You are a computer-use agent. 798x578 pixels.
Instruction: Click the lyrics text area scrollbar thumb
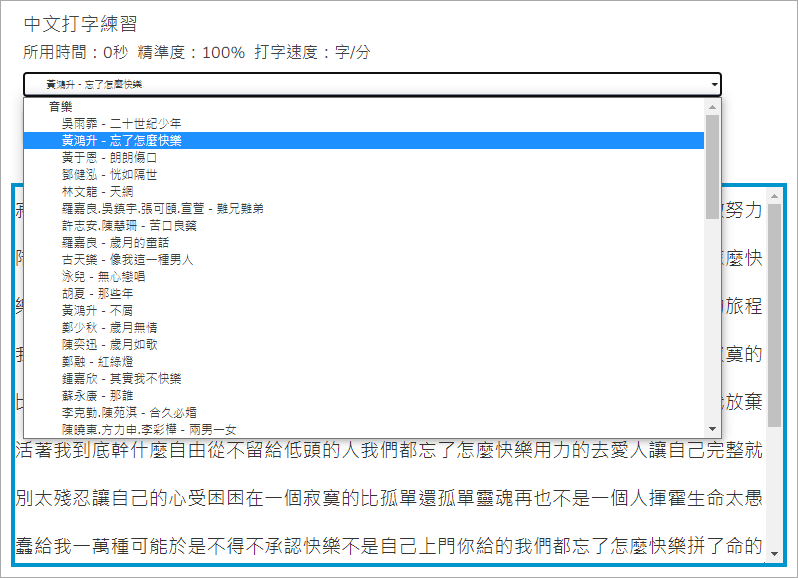coord(775,315)
